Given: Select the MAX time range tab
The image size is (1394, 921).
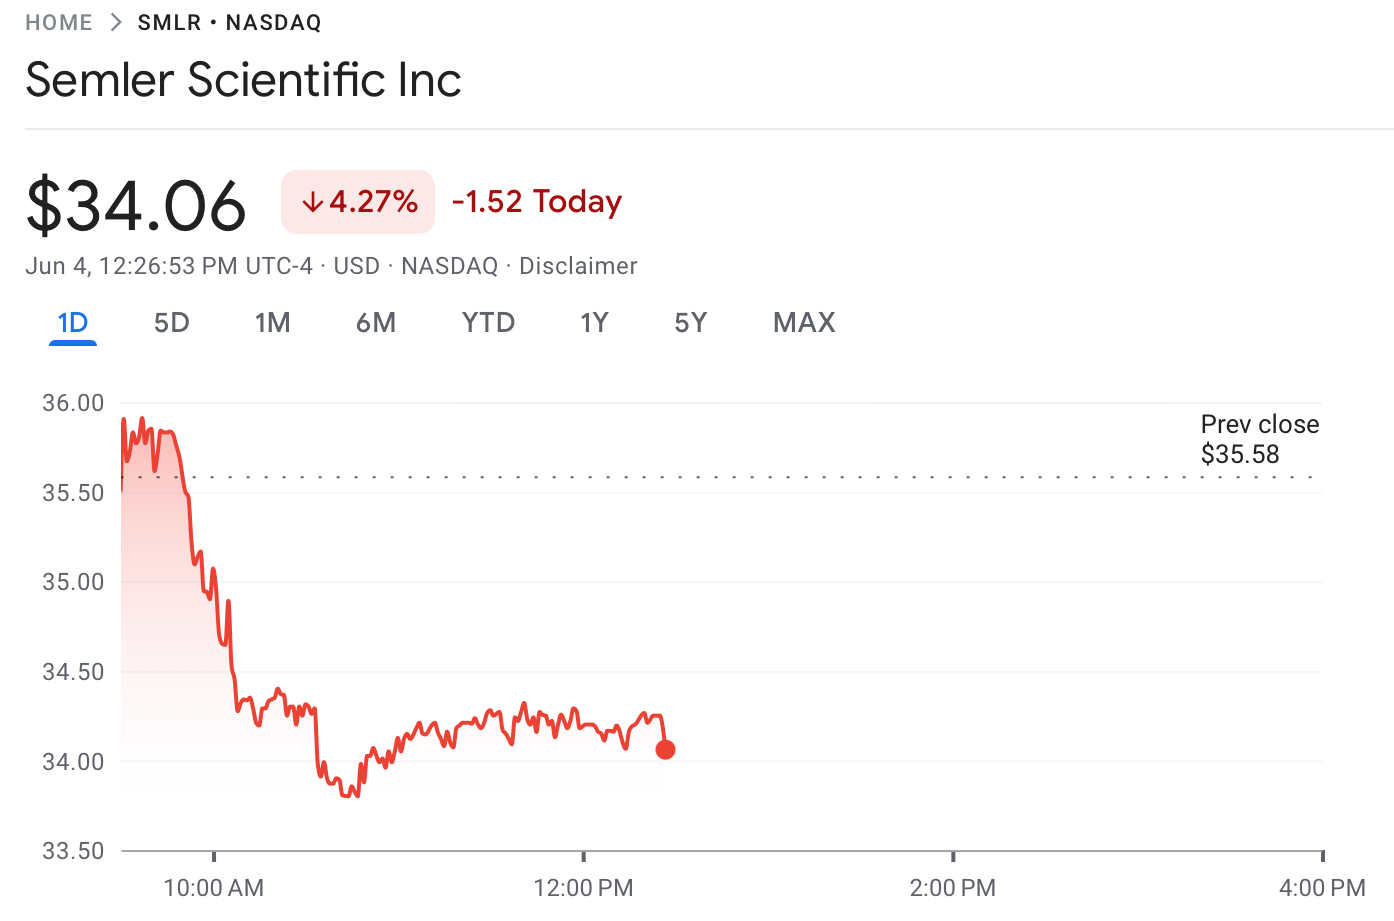Looking at the screenshot, I should tap(804, 323).
